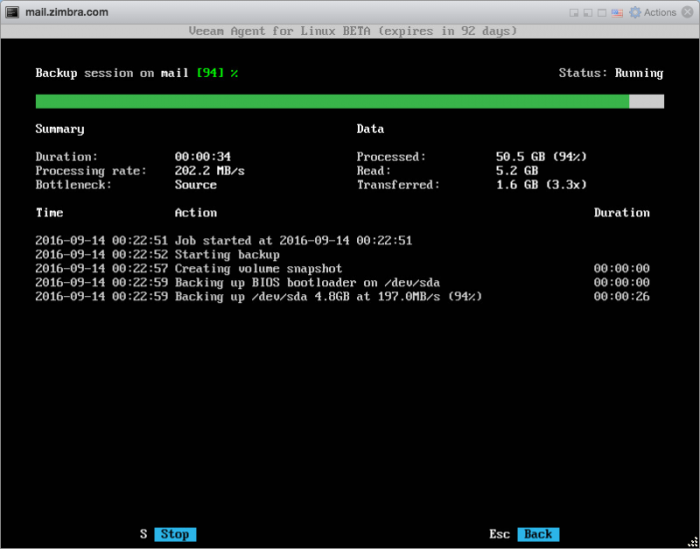This screenshot has width=700, height=549.
Task: Click the 5.2 GB read value
Action: click(517, 171)
